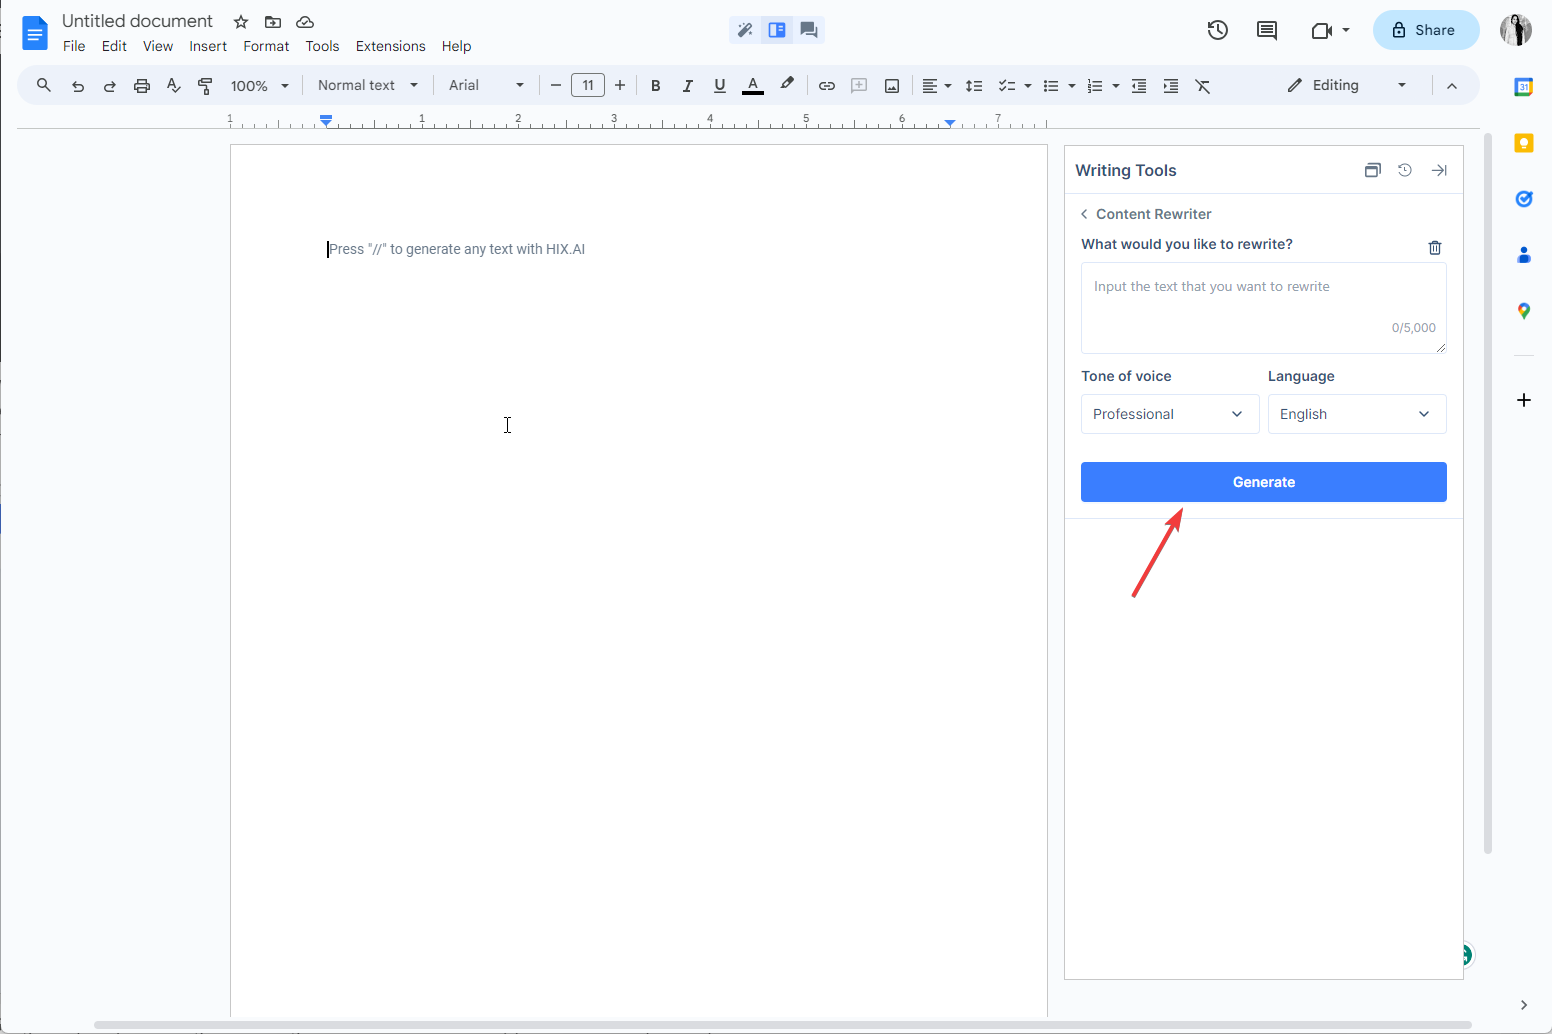
Task: Click the Add comment icon
Action: (859, 86)
